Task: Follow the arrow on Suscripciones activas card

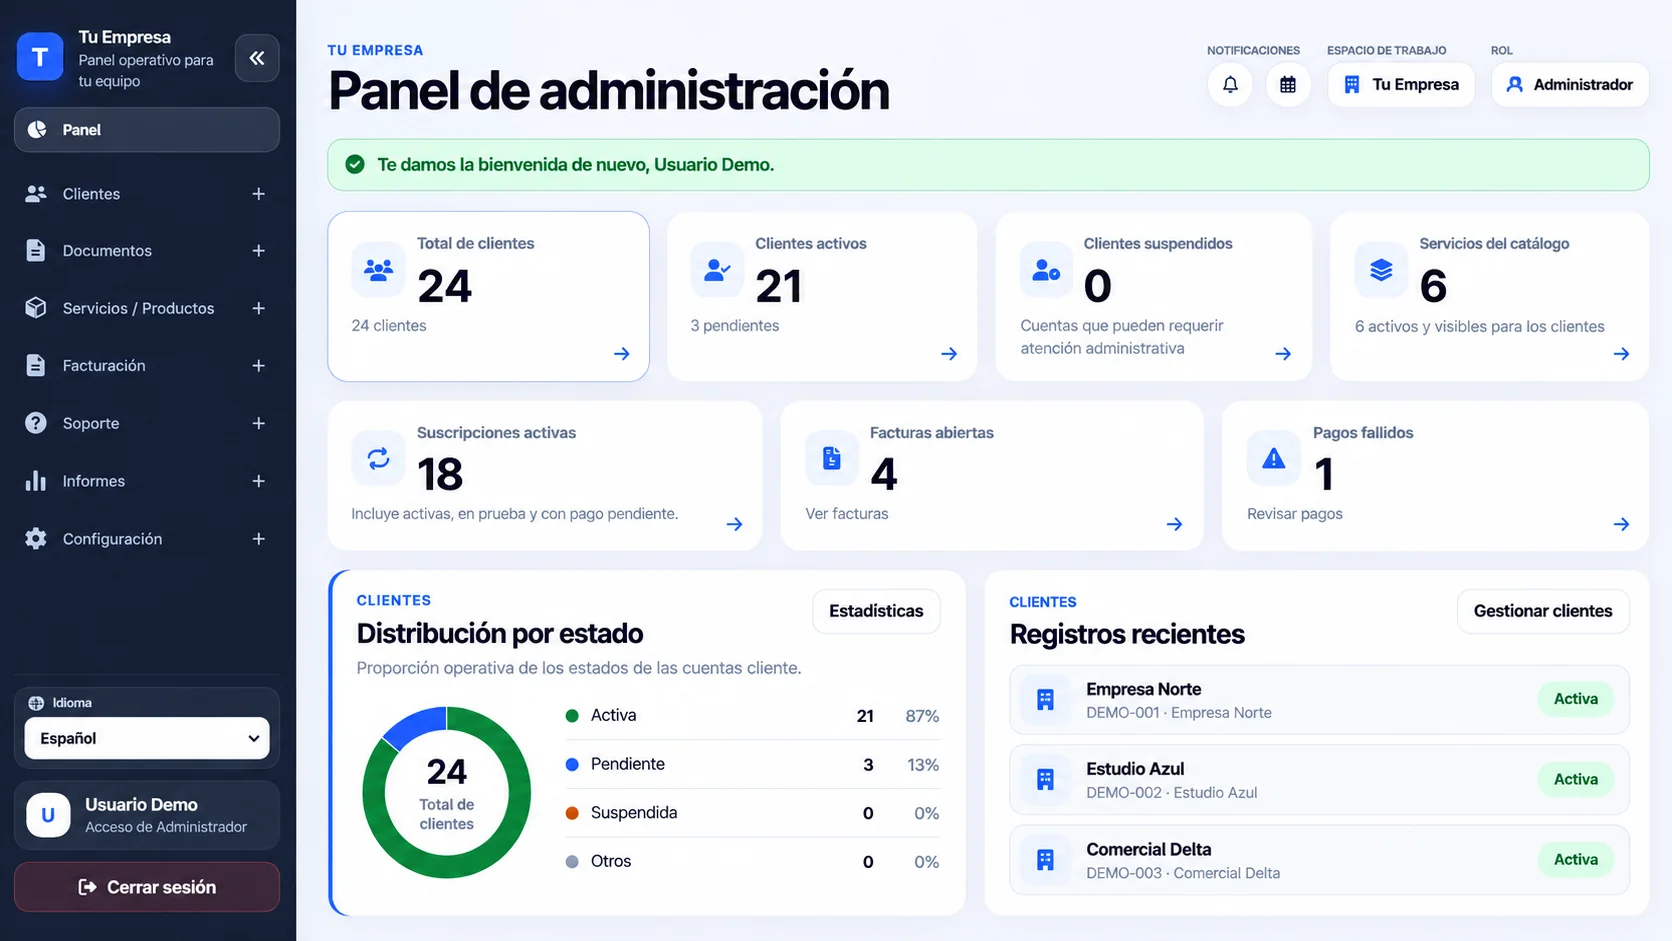Action: (x=734, y=524)
